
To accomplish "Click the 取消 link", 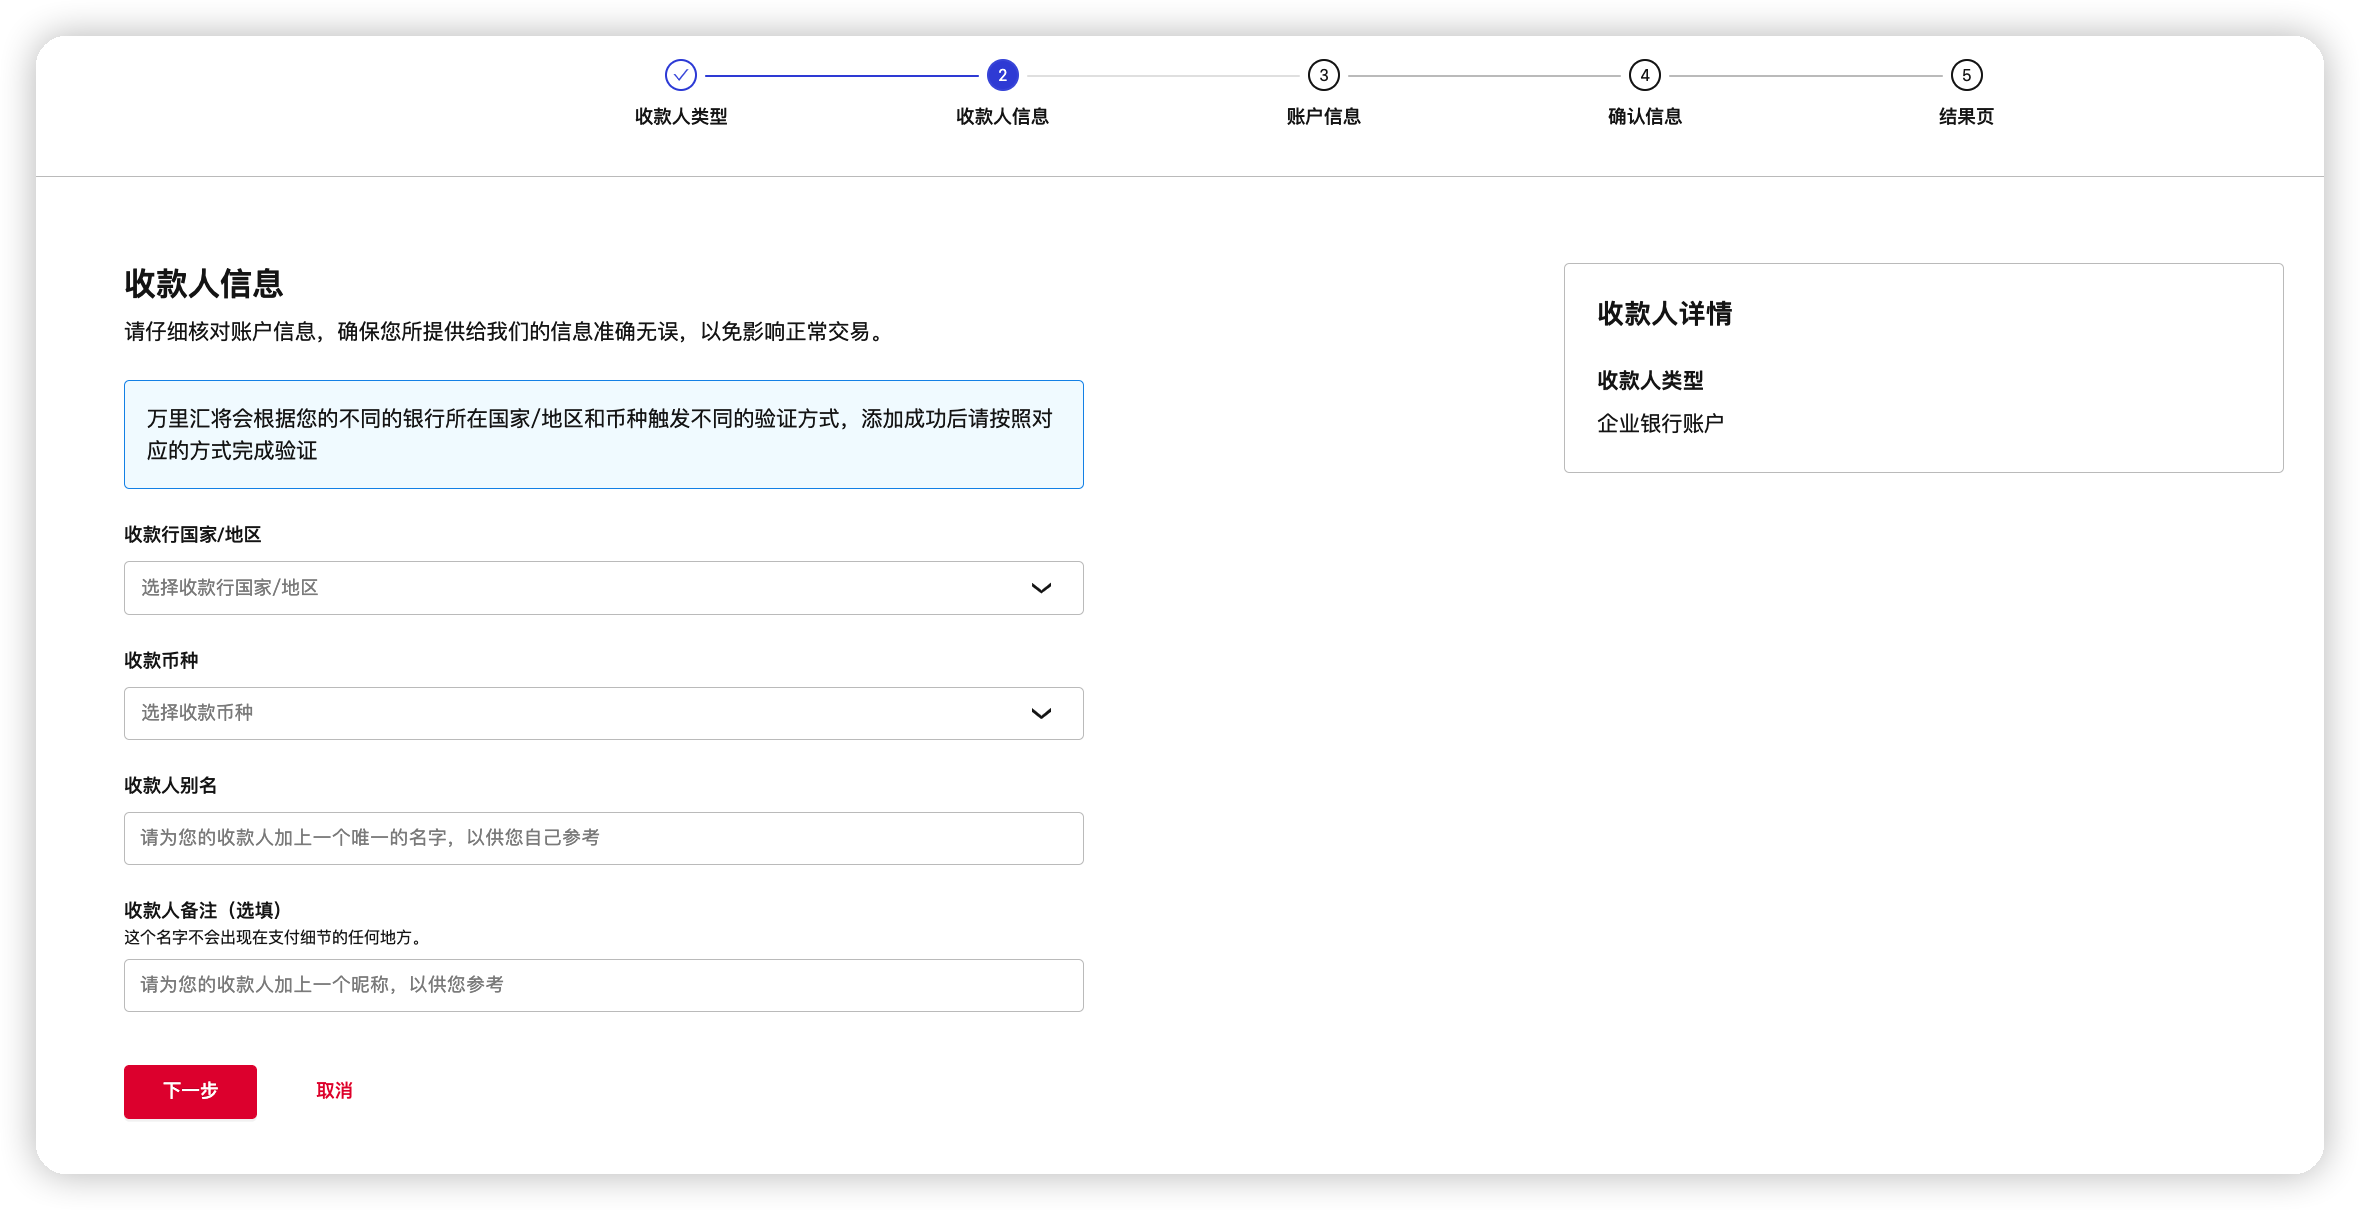I will pyautogui.click(x=334, y=1091).
